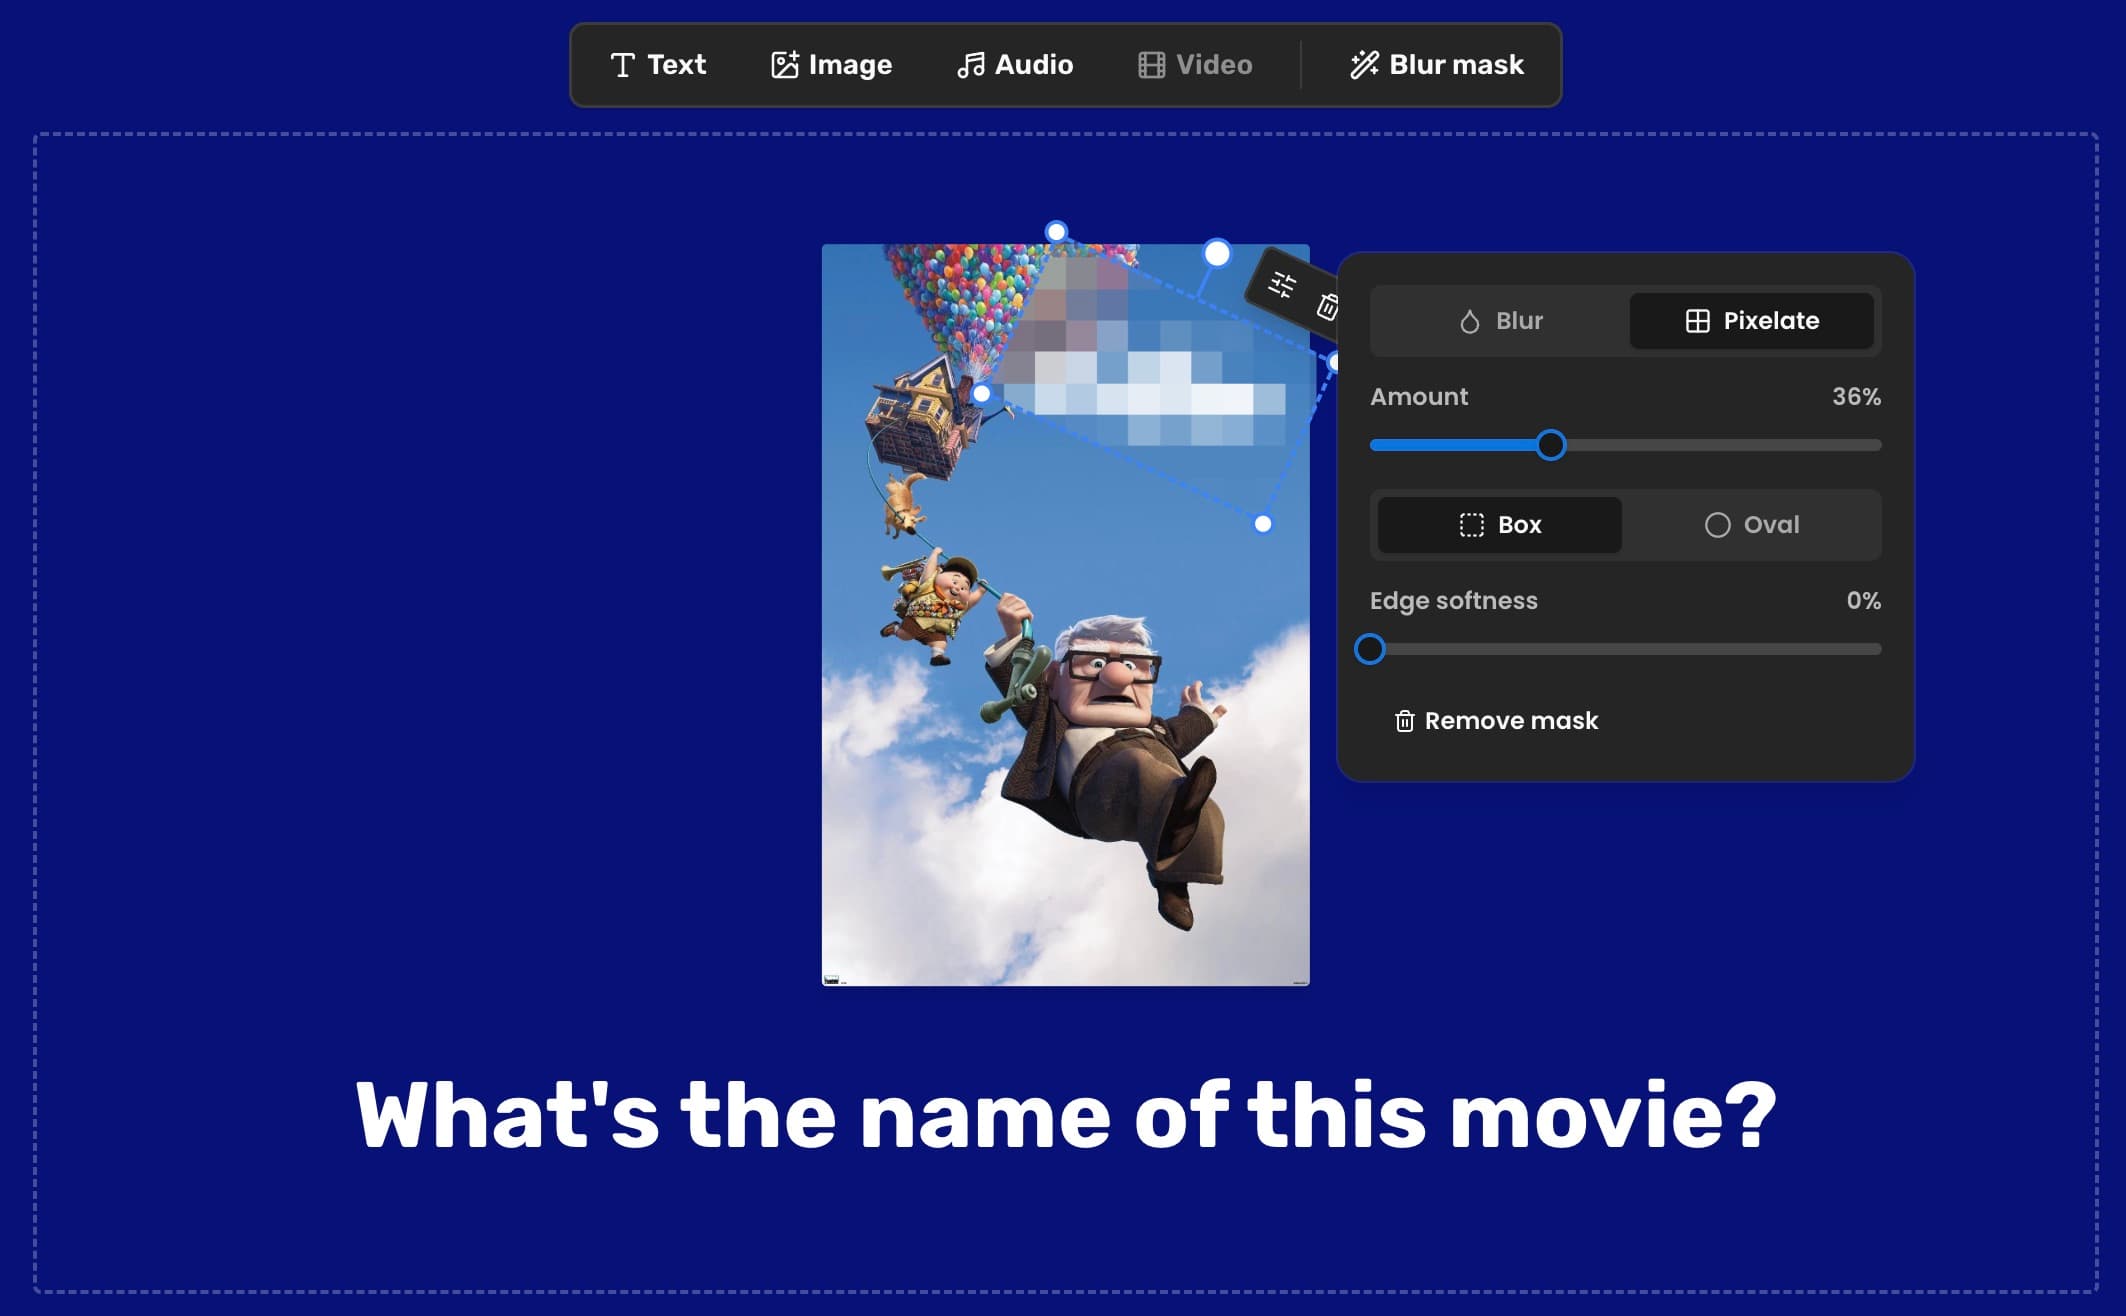Select the Pixelate effect mode
Viewport: 2126px width, 1316px height.
pos(1752,321)
